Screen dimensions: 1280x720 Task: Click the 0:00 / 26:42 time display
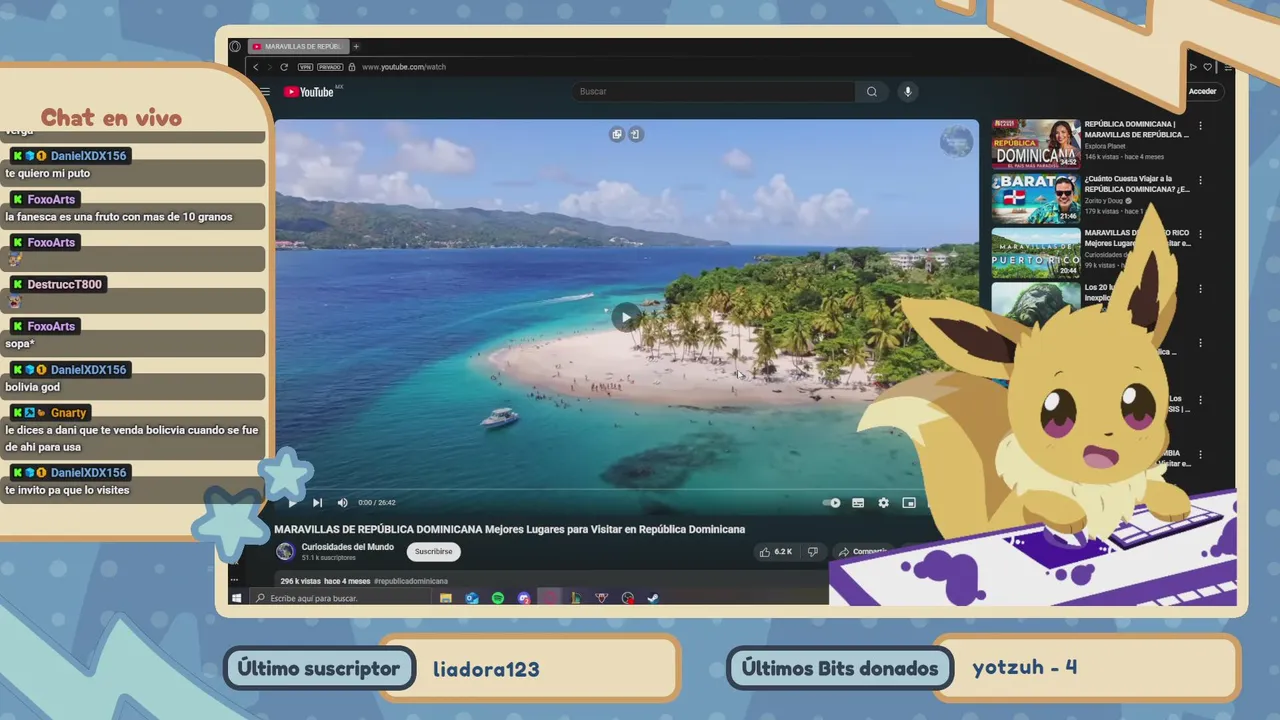pos(377,503)
